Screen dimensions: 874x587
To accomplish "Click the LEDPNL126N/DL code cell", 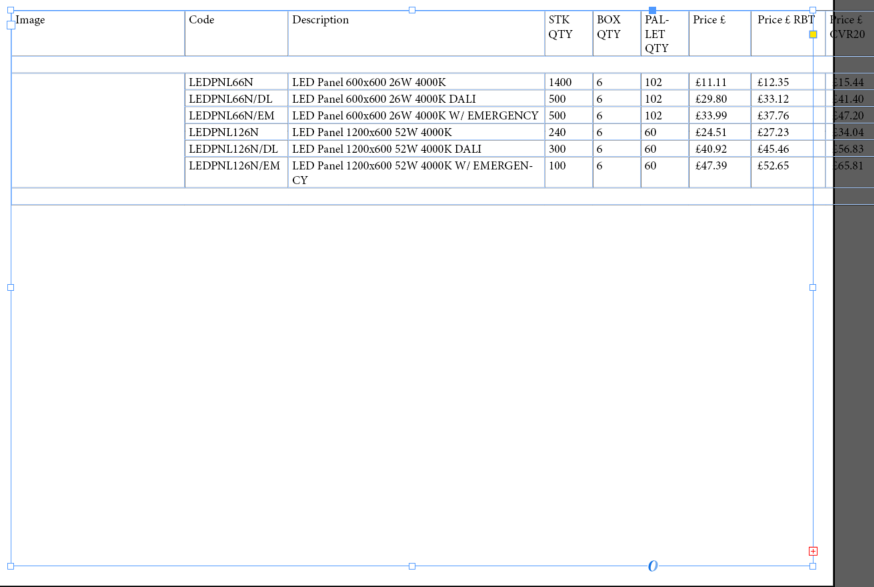I will point(236,149).
